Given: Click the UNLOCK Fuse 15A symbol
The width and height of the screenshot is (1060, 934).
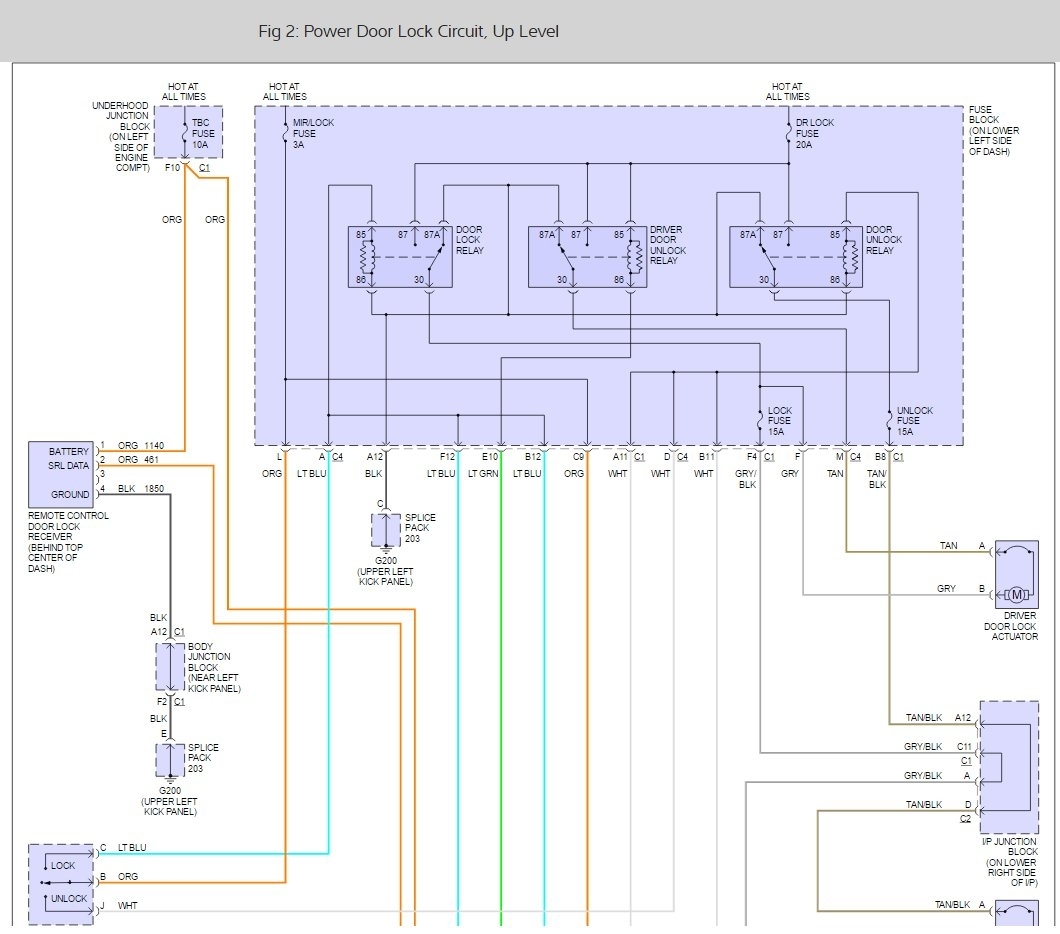Looking at the screenshot, I should 890,420.
